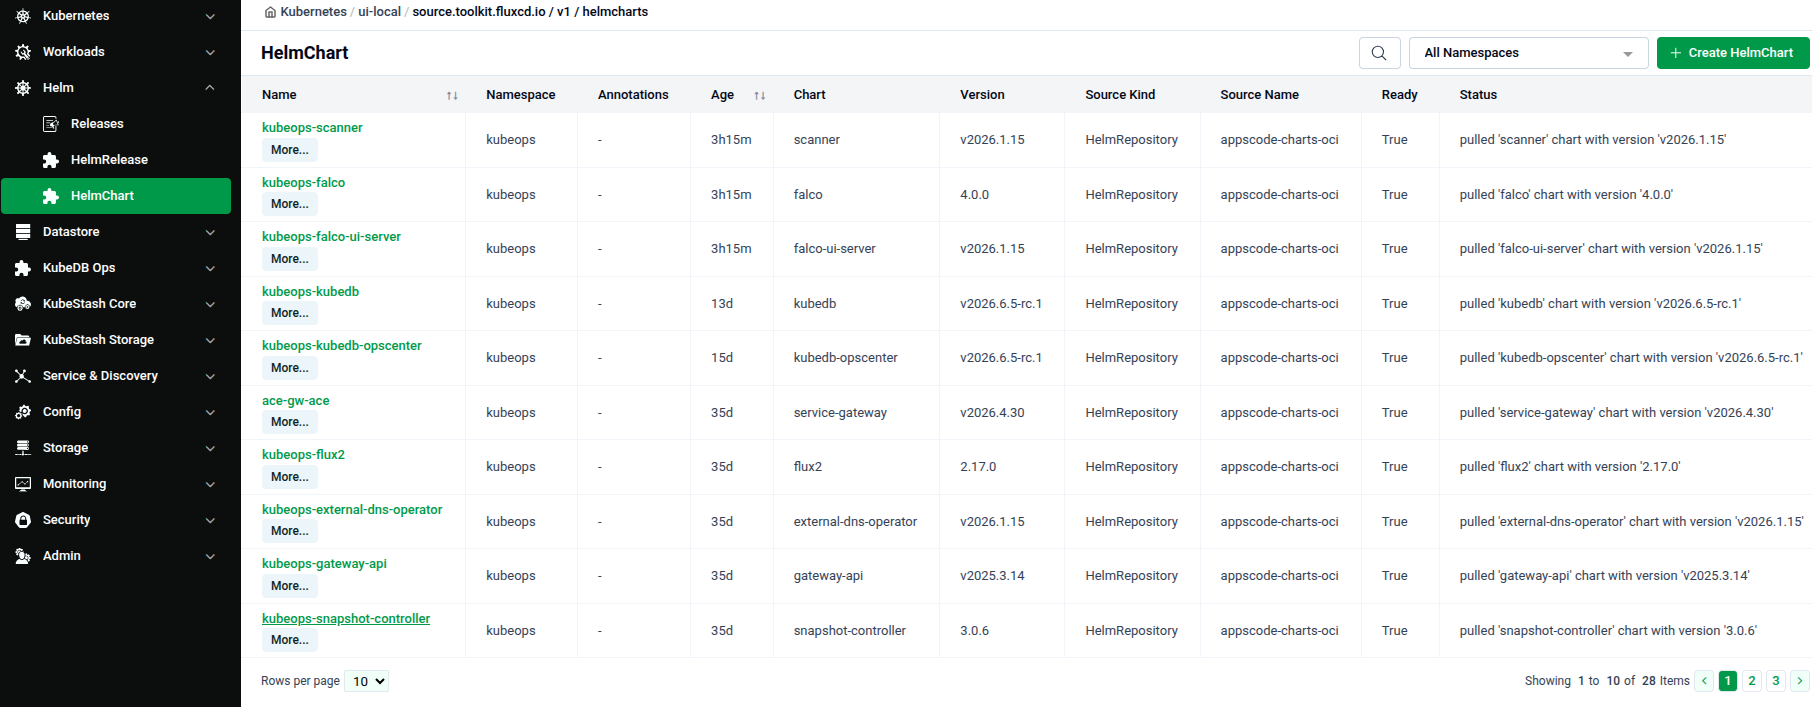Click the Datastore stack icon

(x=23, y=232)
